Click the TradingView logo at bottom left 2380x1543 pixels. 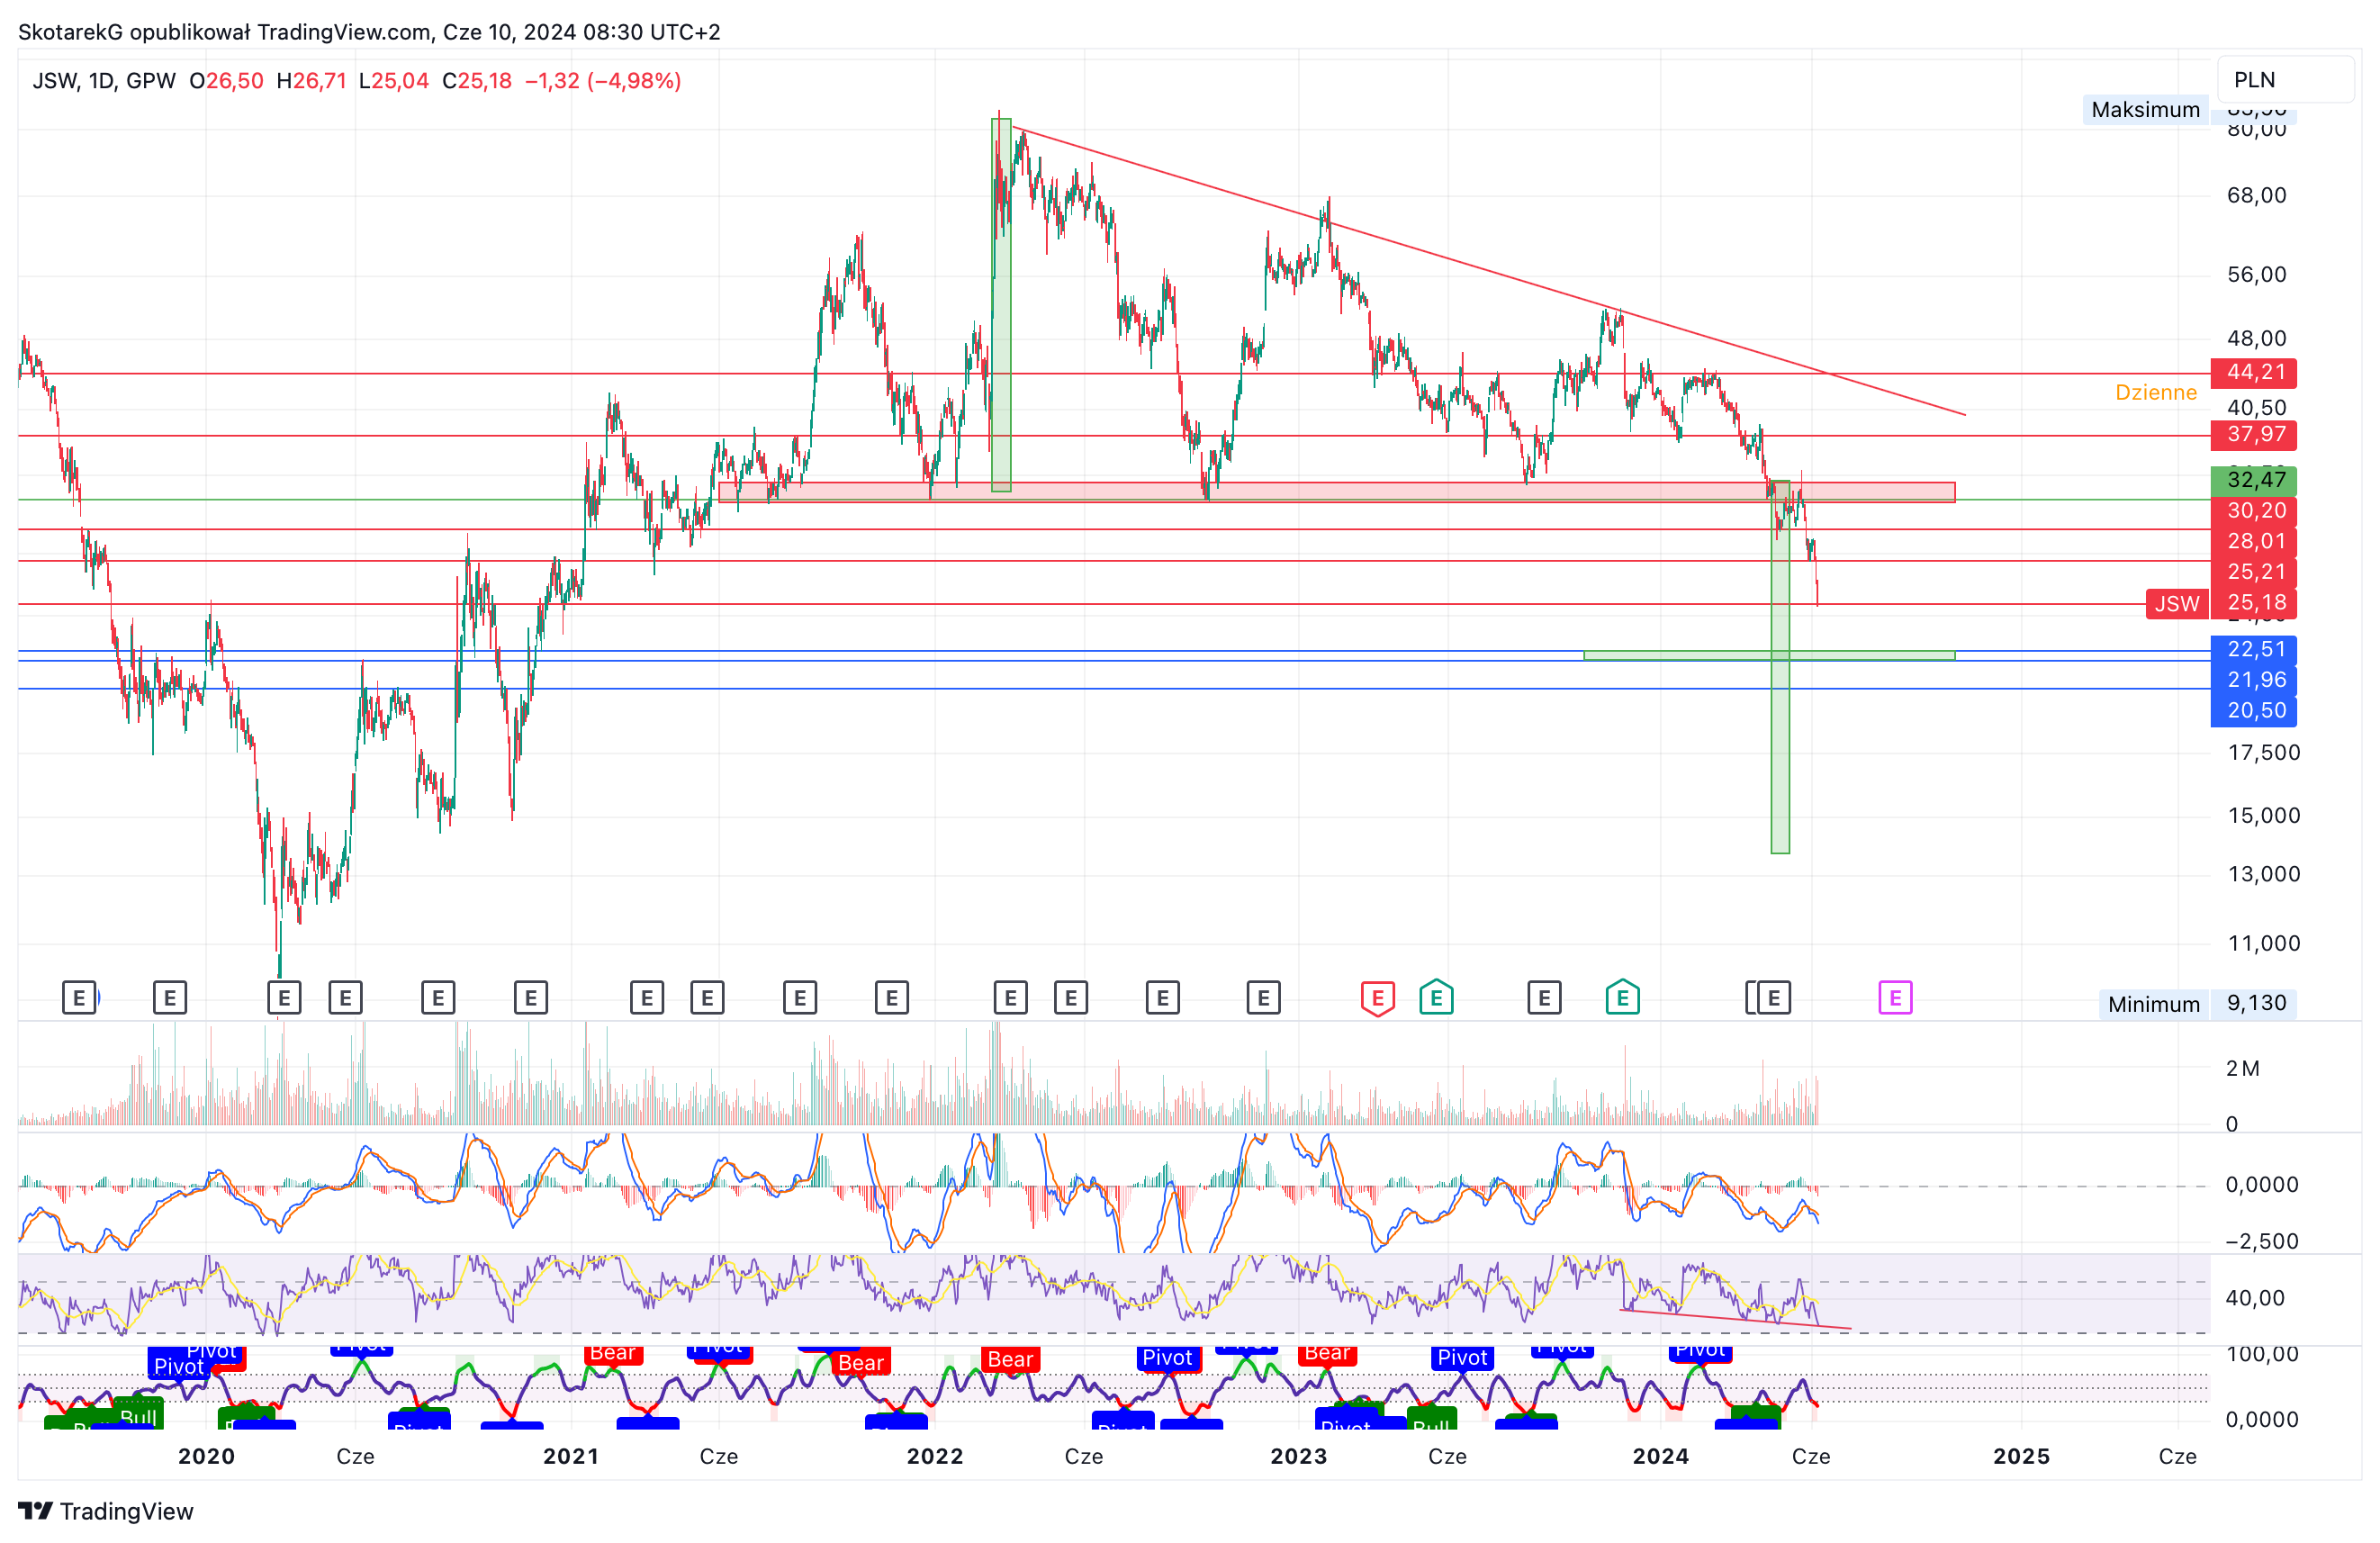click(x=106, y=1511)
